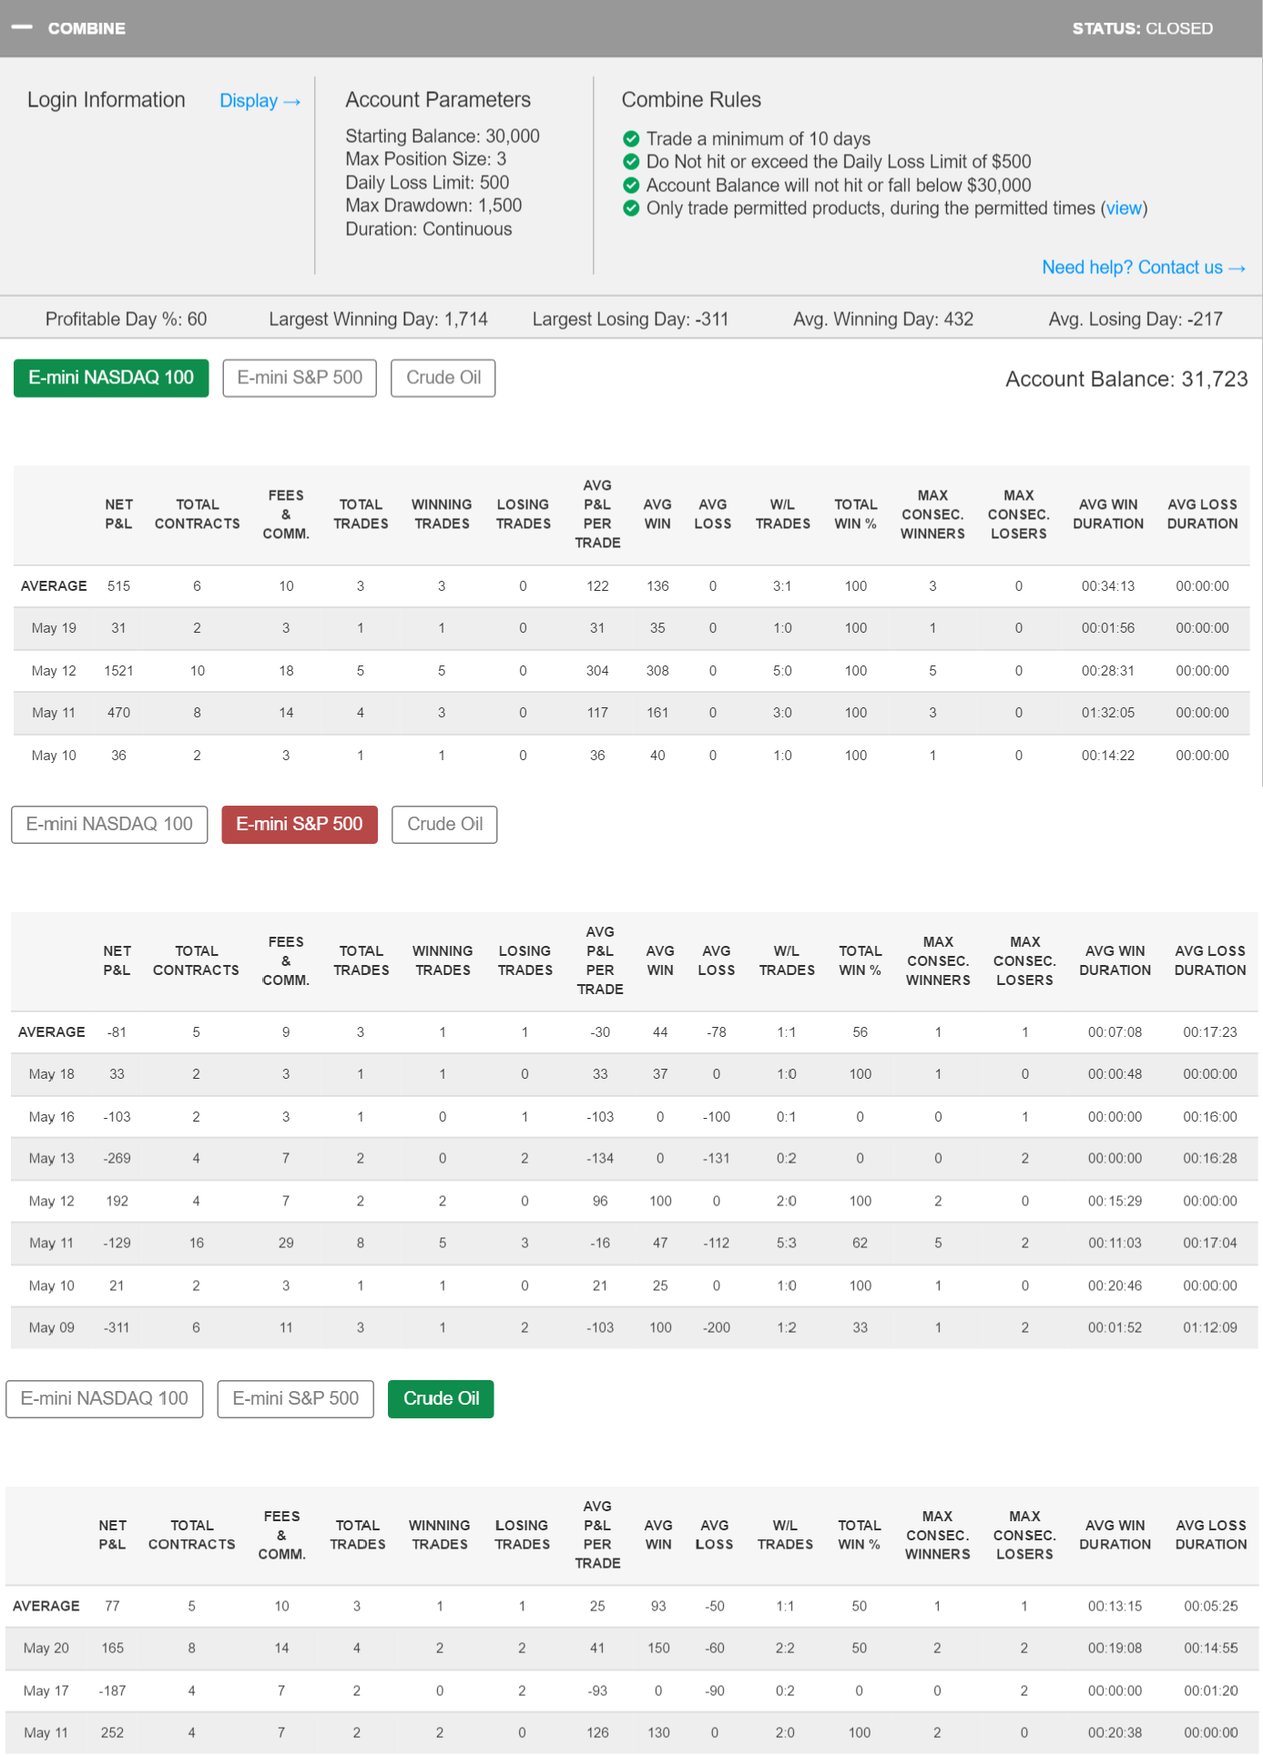1263x1757 pixels.
Task: Click May 20 row in Crude Oil table
Action: (632, 1648)
